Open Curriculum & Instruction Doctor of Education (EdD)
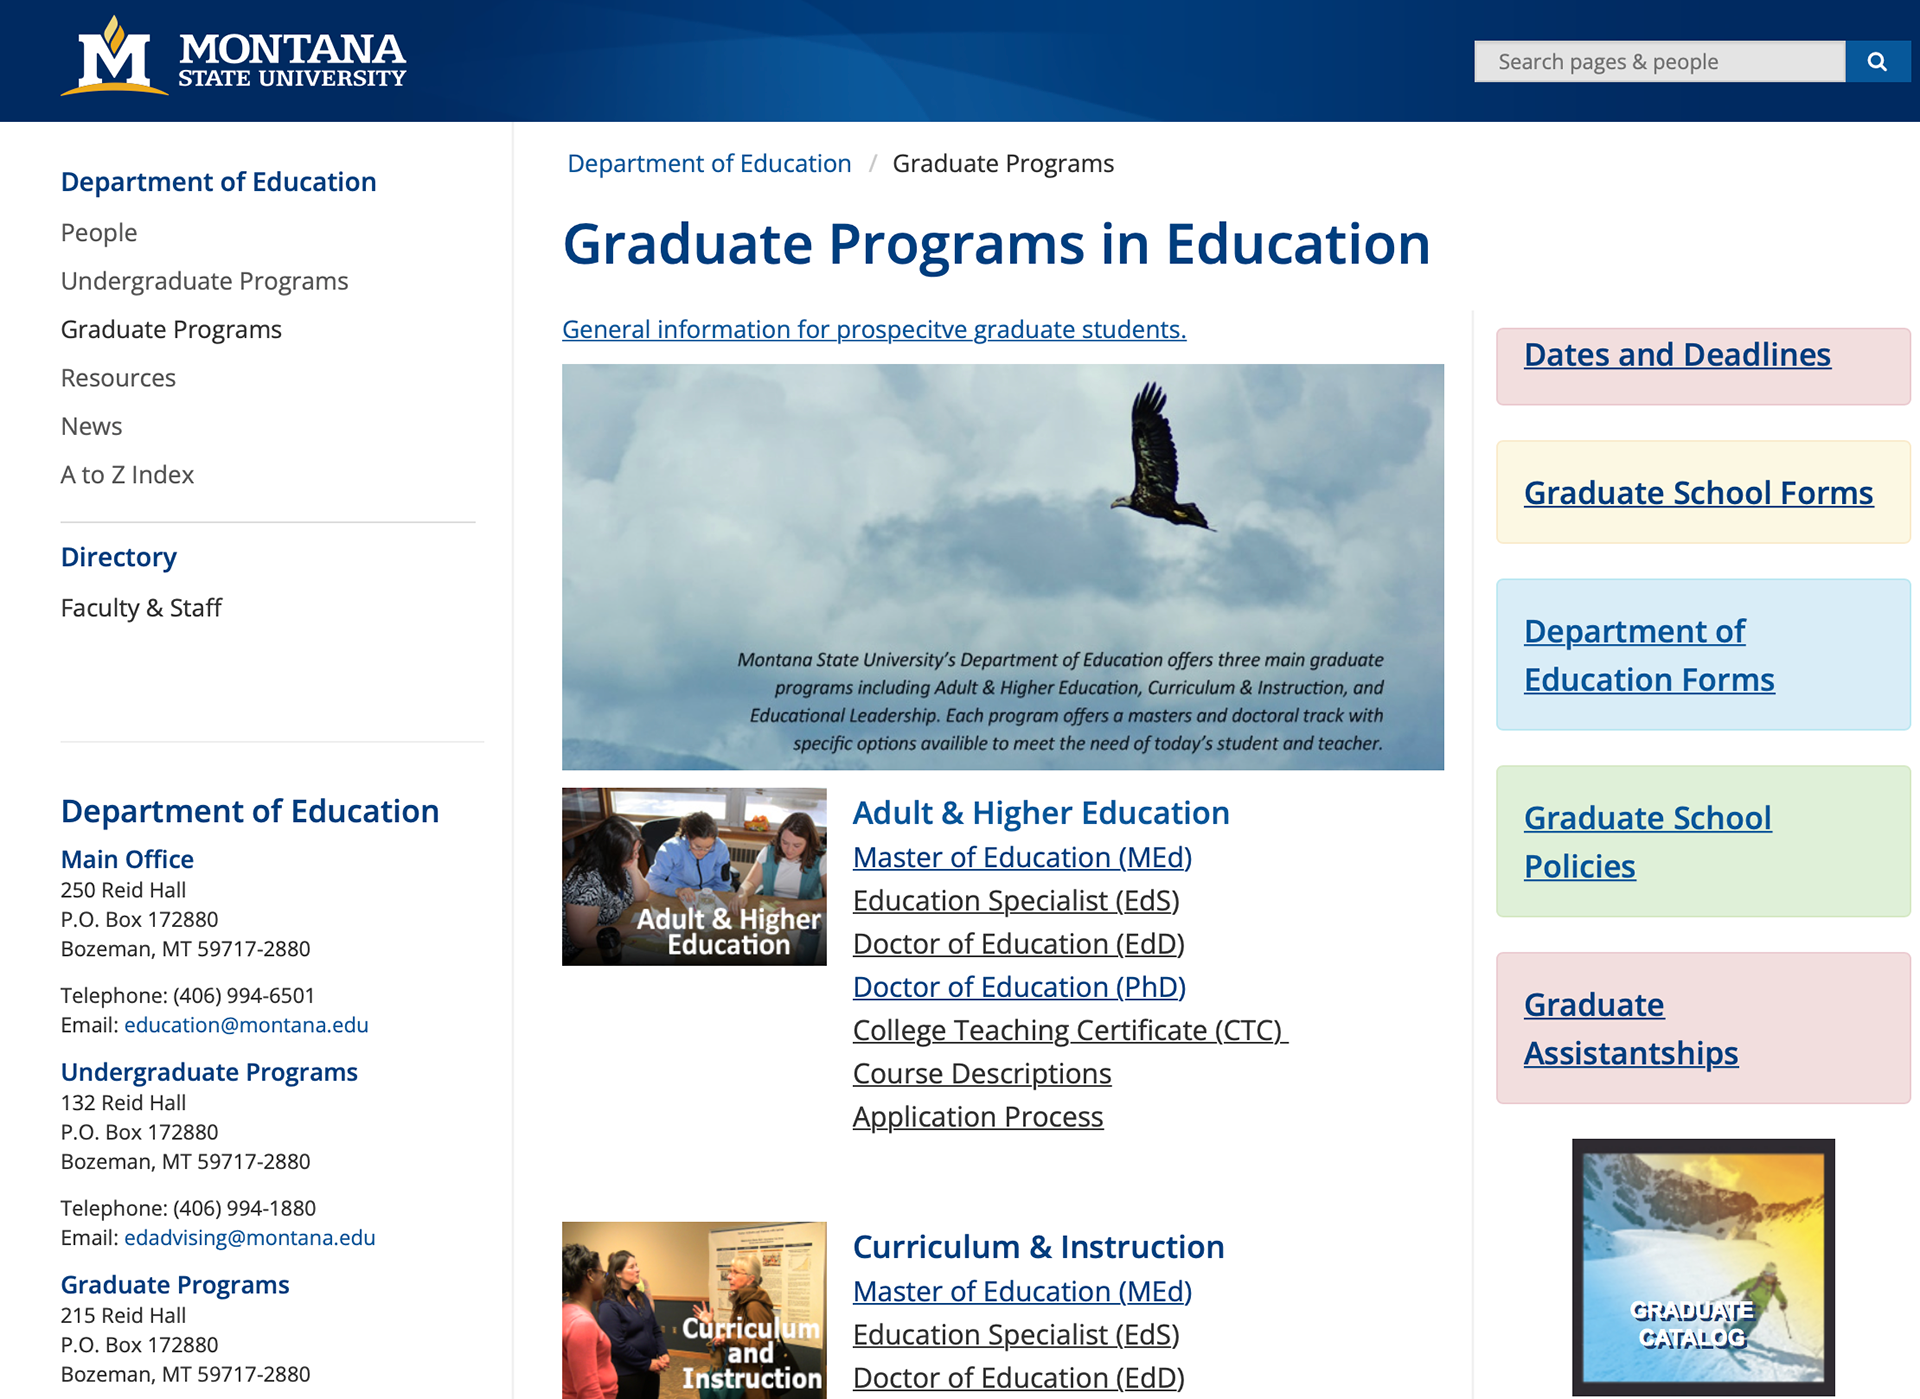1920x1399 pixels. (x=1018, y=1378)
